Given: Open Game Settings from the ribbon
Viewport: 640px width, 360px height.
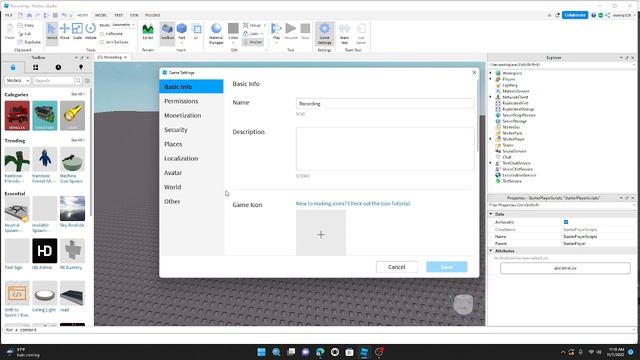Looking at the screenshot, I should pyautogui.click(x=324, y=33).
